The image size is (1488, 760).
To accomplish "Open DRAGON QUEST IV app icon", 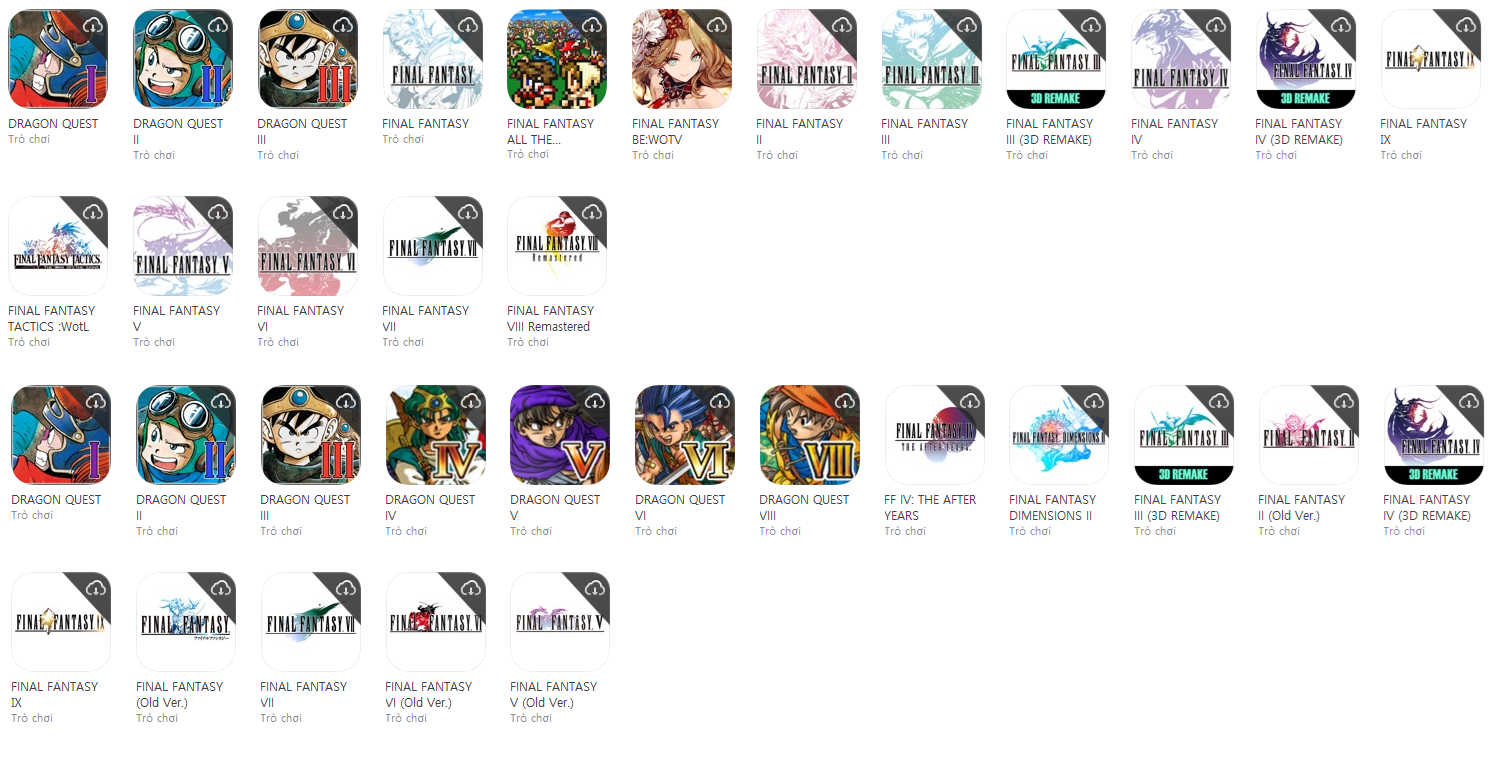I will click(x=436, y=435).
